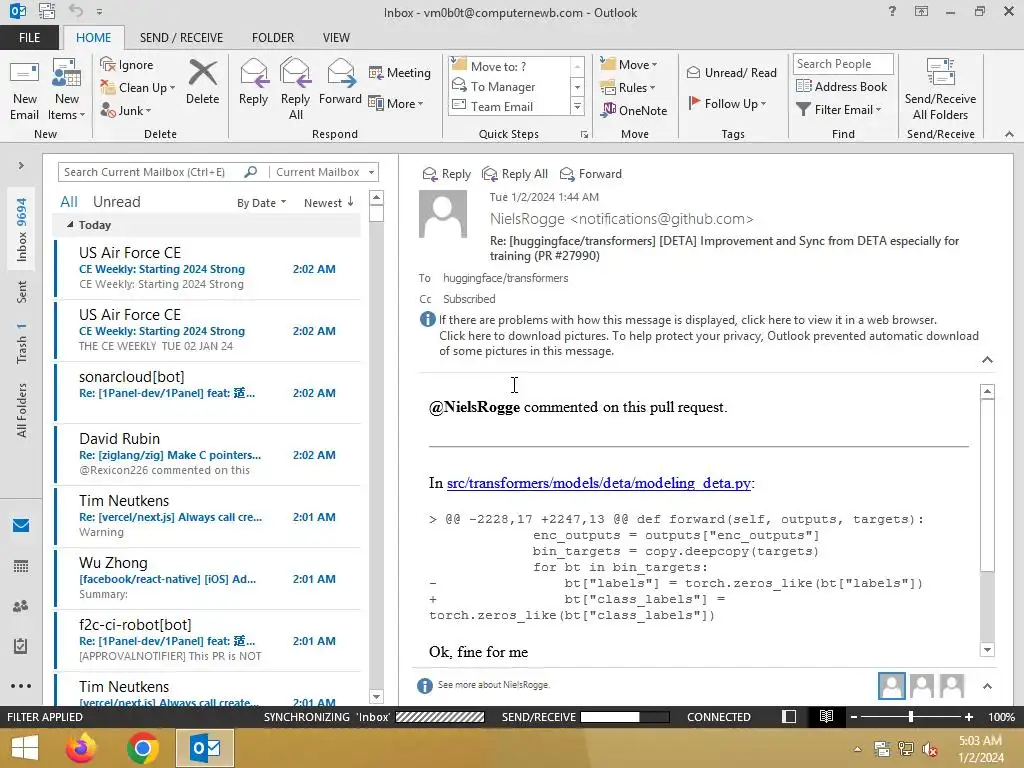Open the Clean Up menu
This screenshot has height=768, width=1024.
(x=138, y=88)
